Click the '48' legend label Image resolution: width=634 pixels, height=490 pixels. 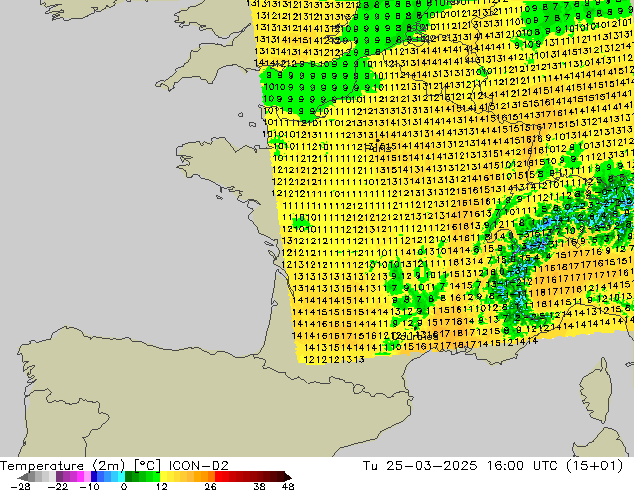click(x=288, y=486)
